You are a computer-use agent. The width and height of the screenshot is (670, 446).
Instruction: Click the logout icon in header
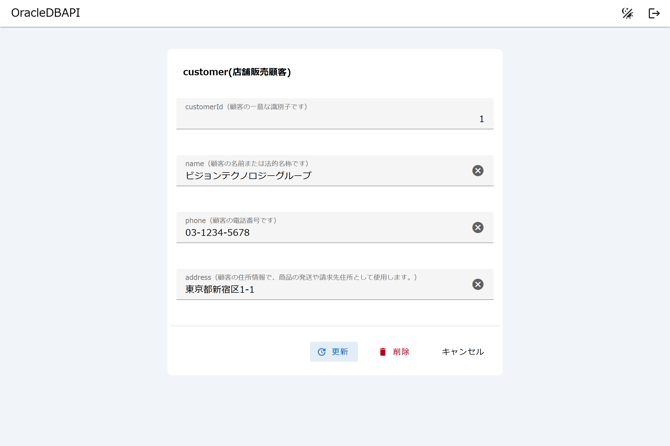(x=654, y=13)
